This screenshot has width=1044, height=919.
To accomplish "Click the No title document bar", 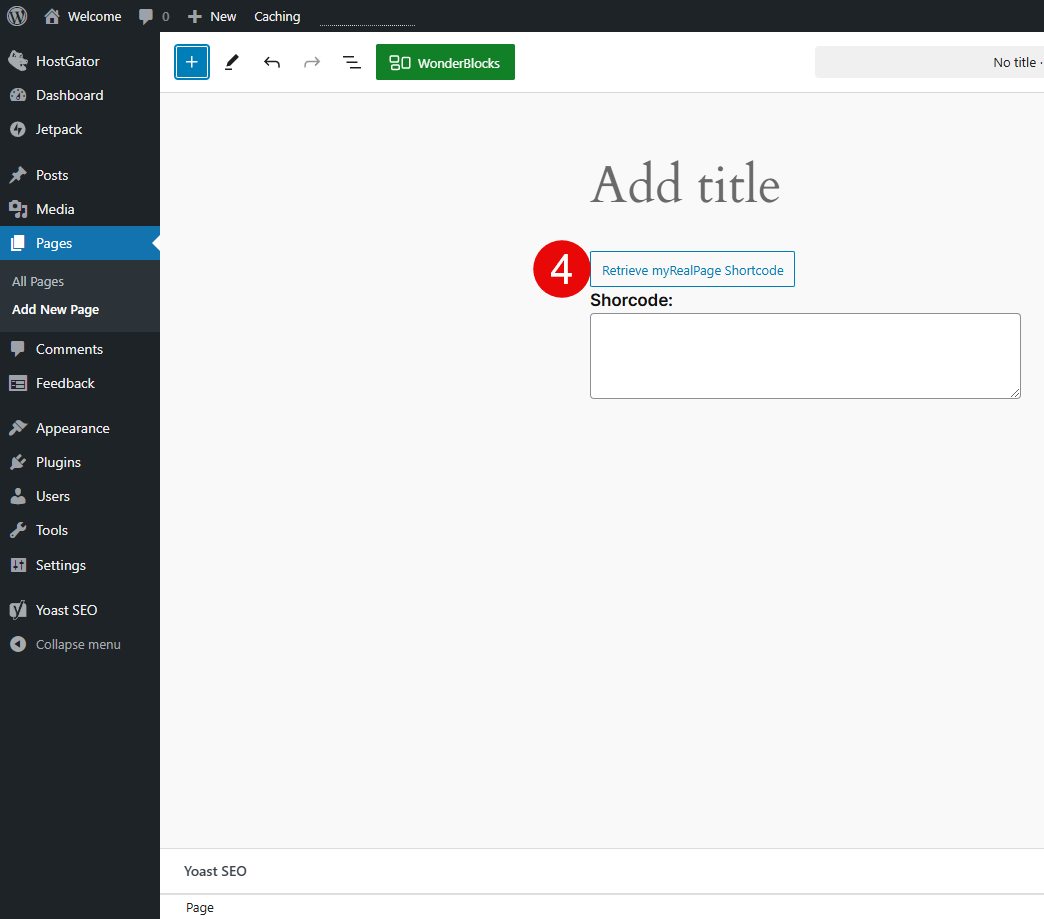I will point(929,62).
